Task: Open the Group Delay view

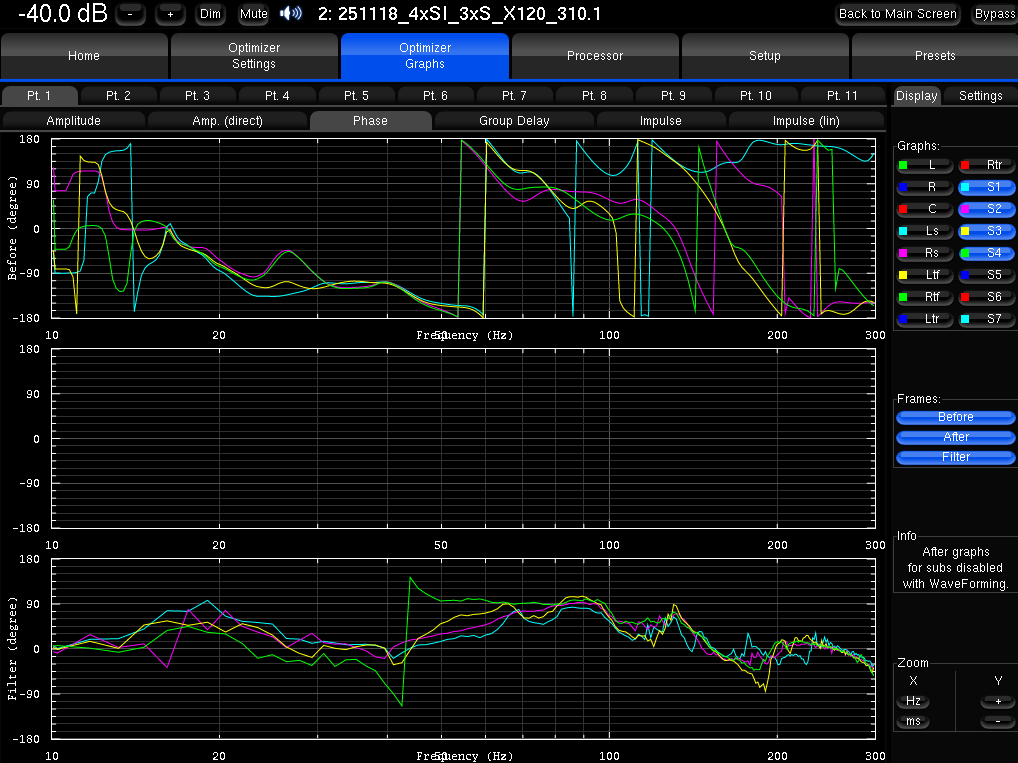Action: tap(513, 119)
